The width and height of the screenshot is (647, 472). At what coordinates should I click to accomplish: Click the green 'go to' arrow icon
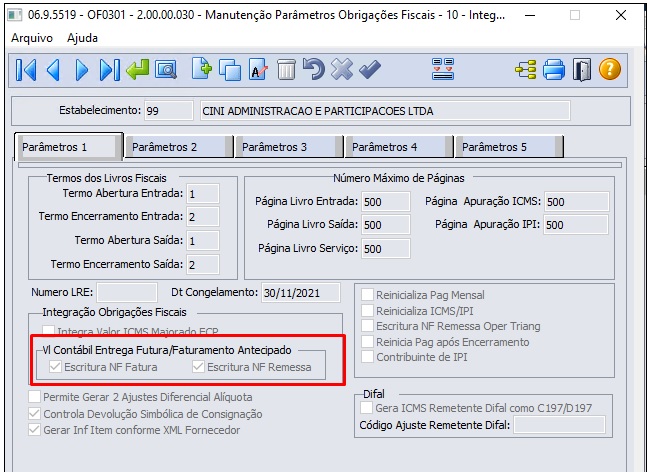(137, 70)
